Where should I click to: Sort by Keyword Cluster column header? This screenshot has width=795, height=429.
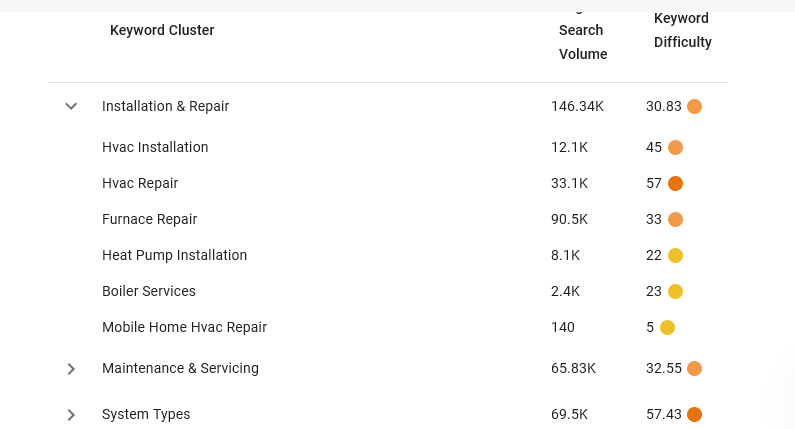tap(162, 30)
